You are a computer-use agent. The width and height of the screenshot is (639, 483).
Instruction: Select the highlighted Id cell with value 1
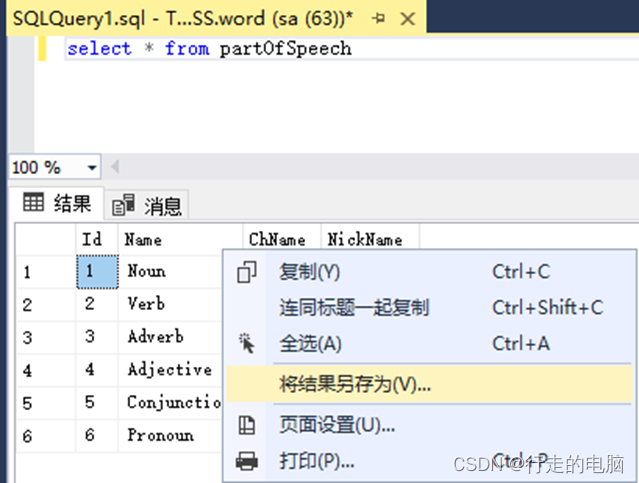(97, 272)
